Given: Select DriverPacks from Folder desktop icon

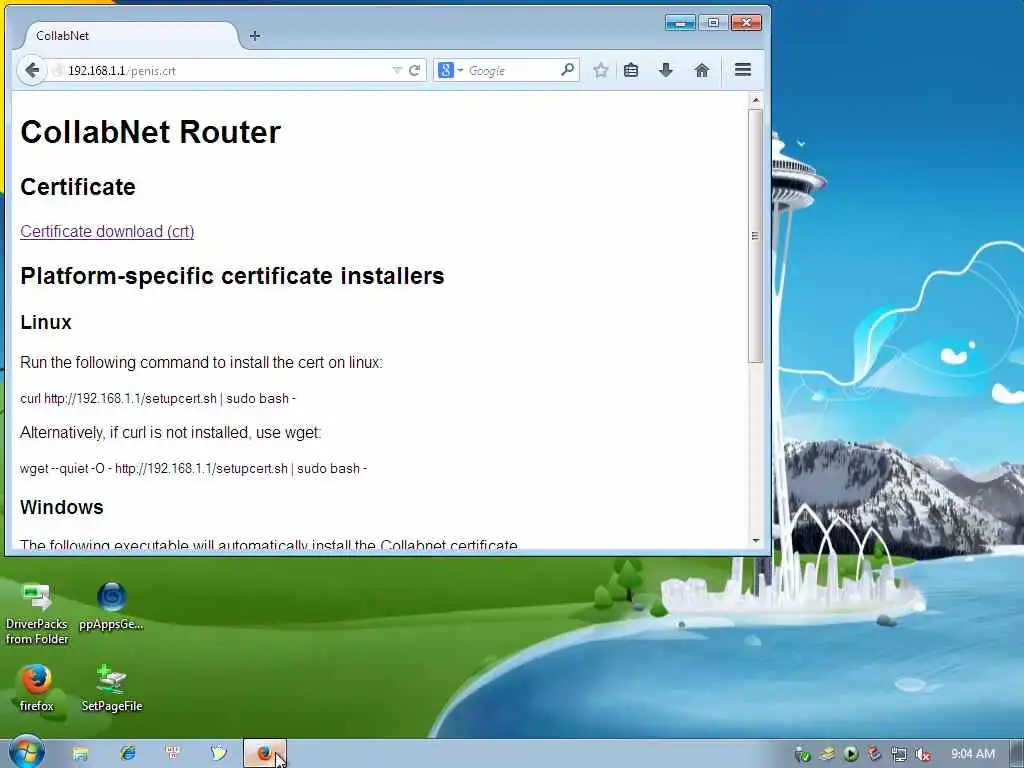Looking at the screenshot, I should [37, 613].
